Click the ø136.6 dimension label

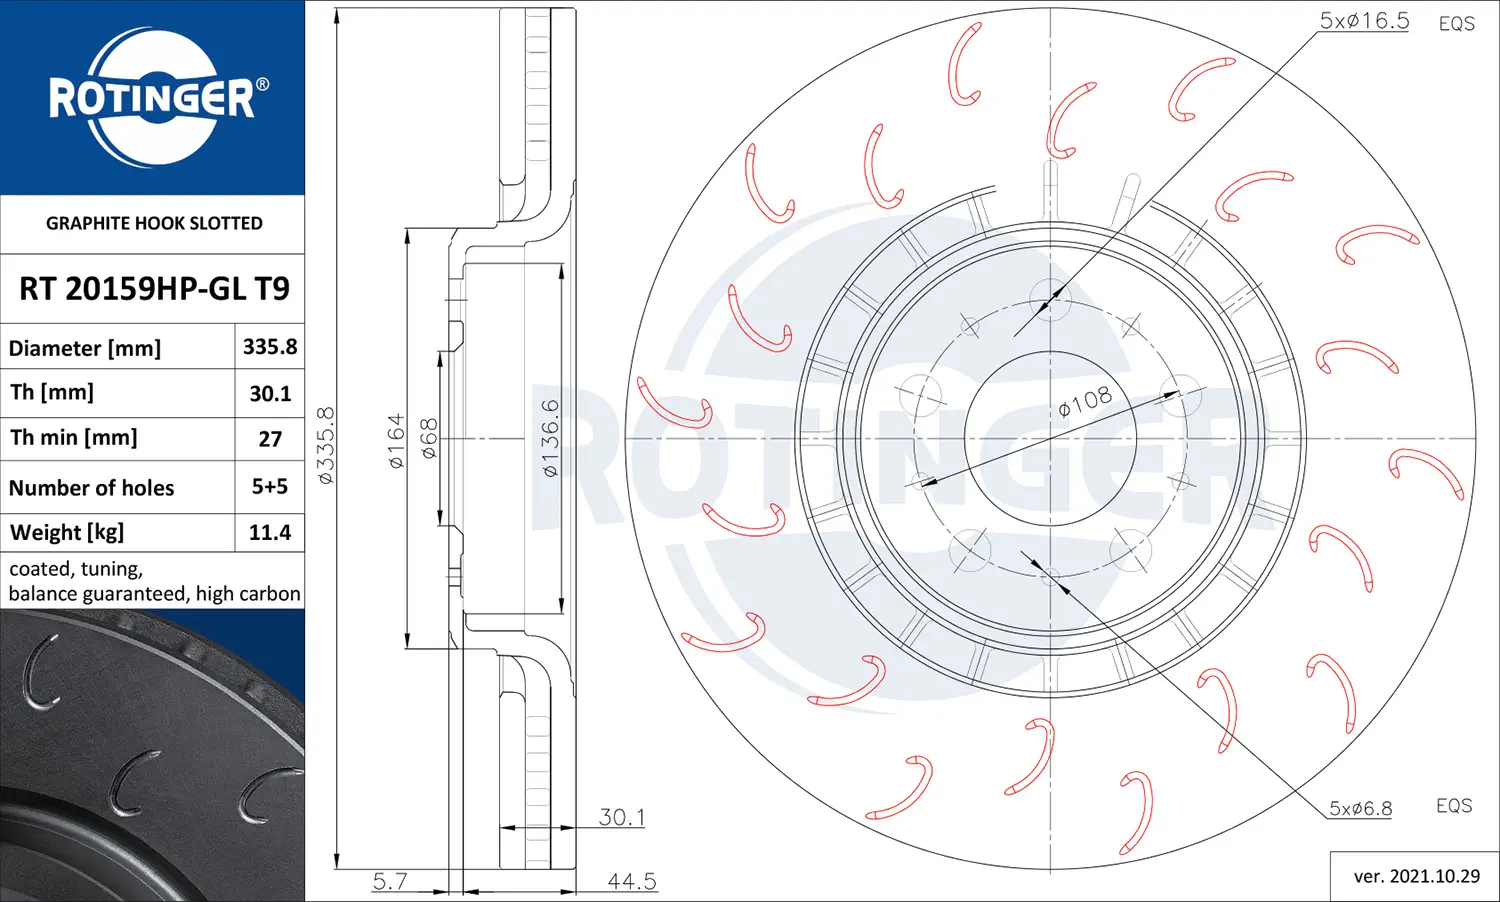click(549, 438)
